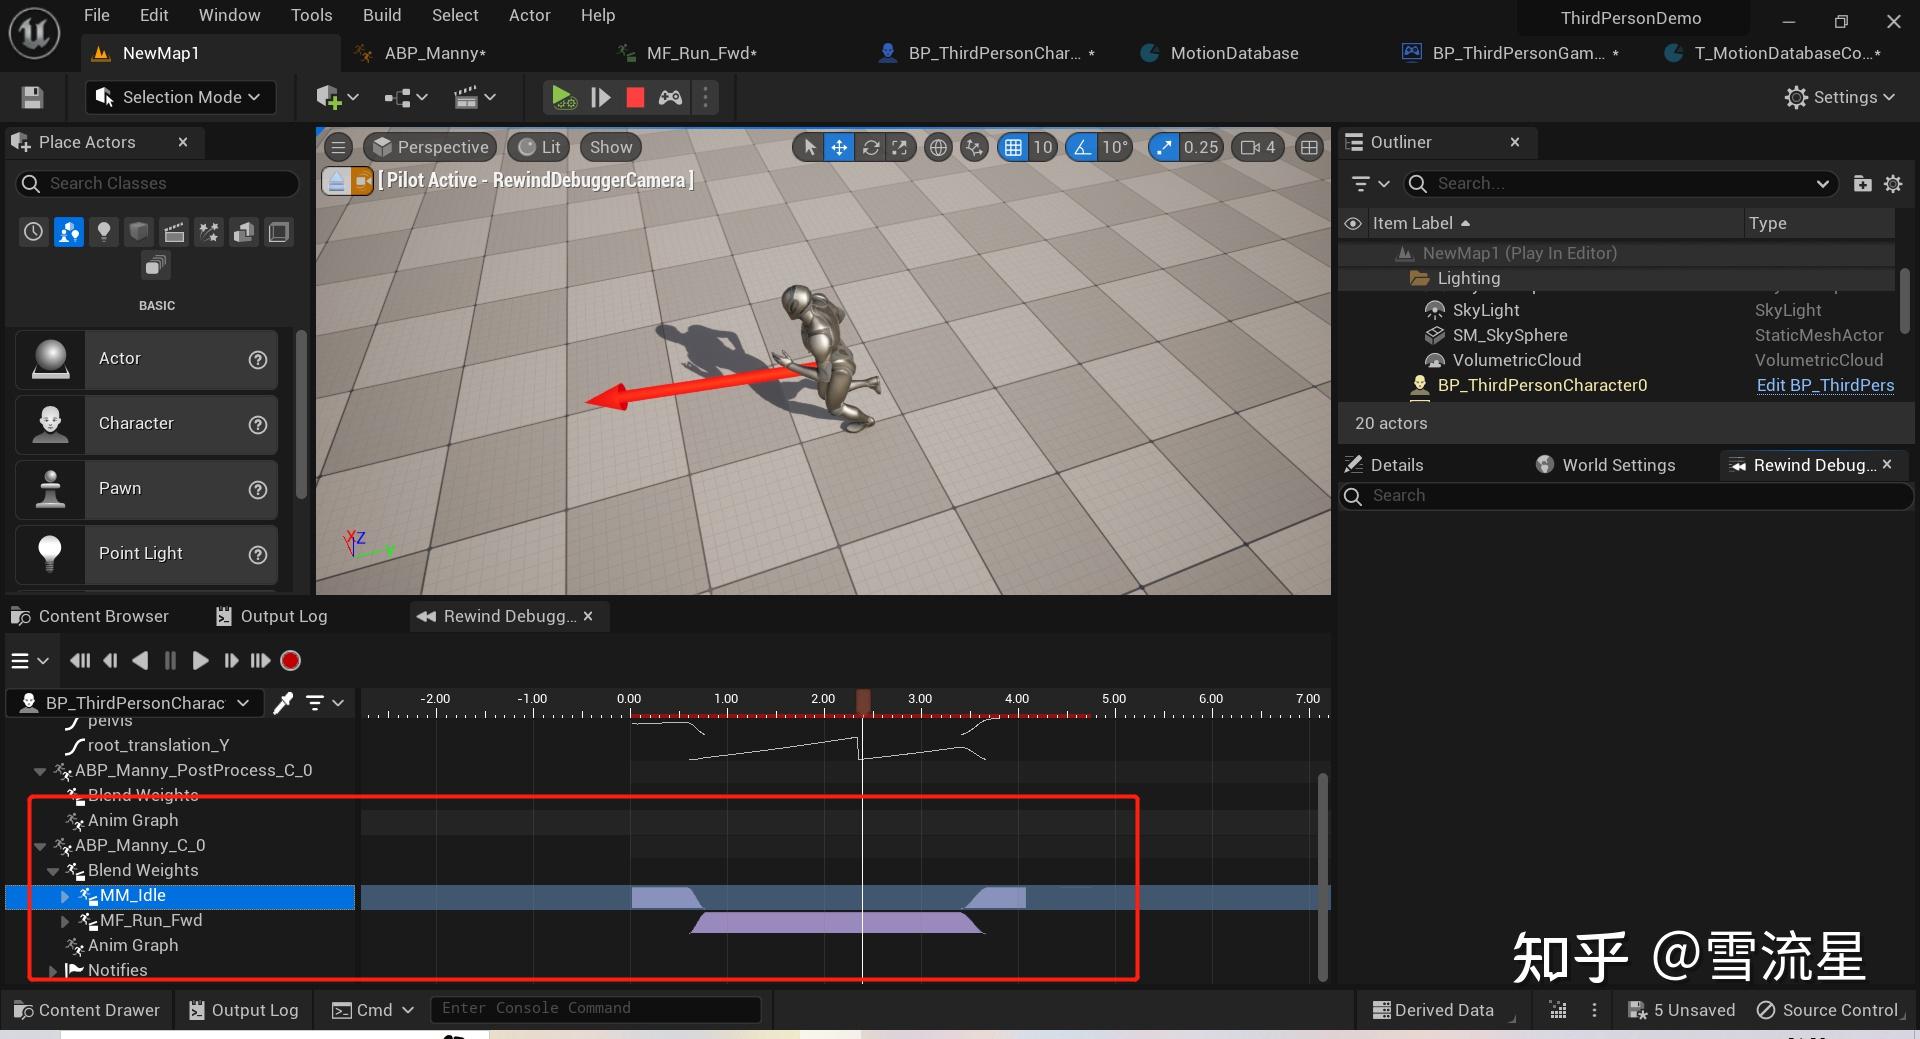1920x1039 pixels.
Task: Stop the play session with red square
Action: click(x=635, y=97)
